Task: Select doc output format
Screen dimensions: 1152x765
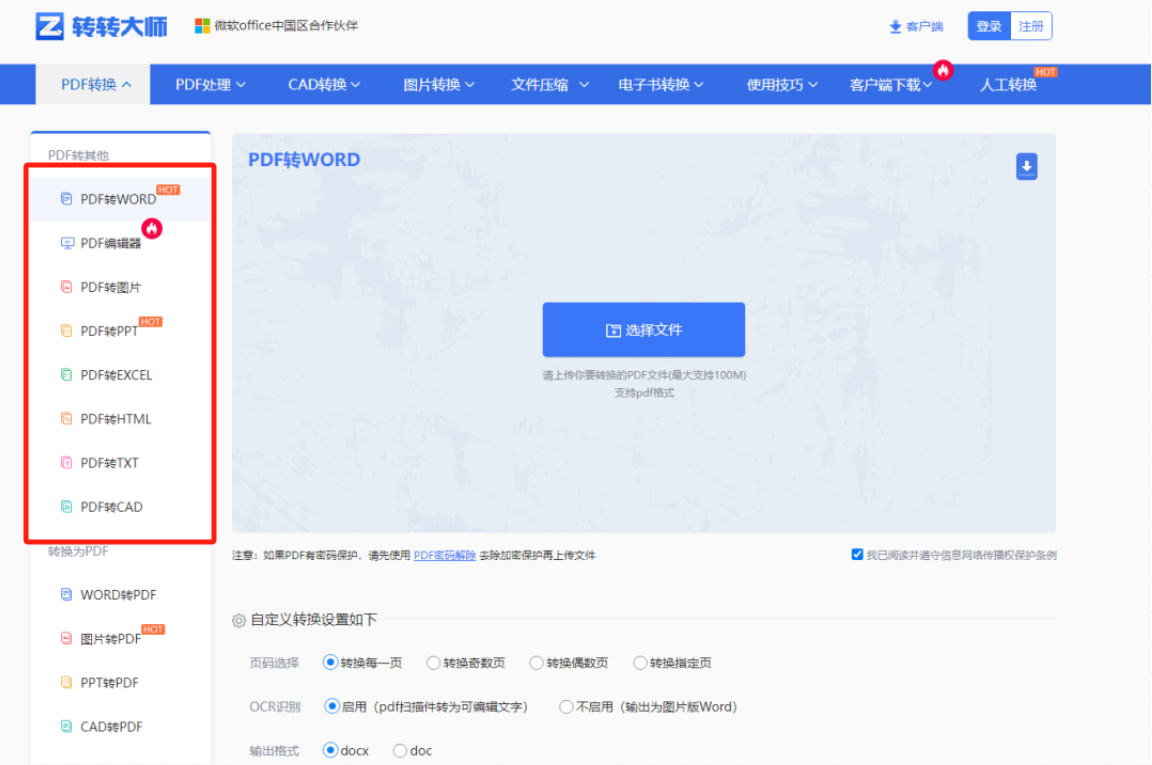Action: (400, 750)
